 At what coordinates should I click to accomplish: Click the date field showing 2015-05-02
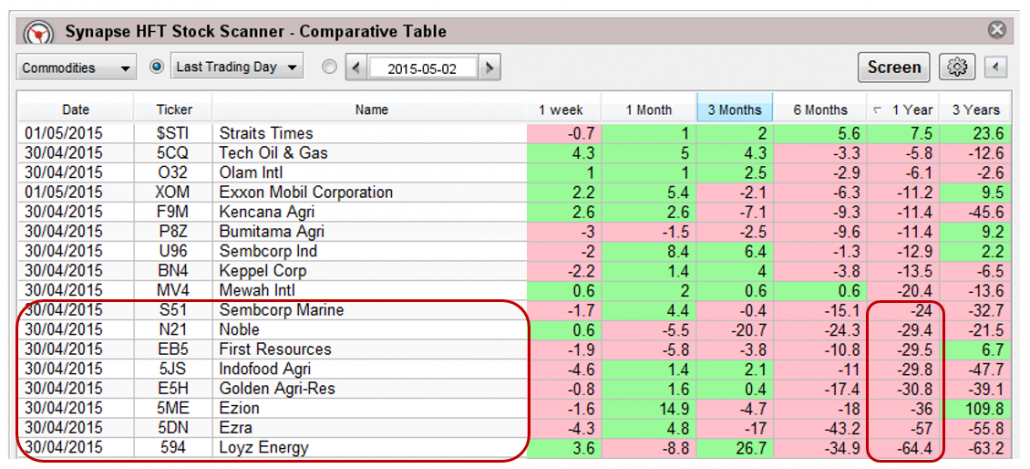421,68
